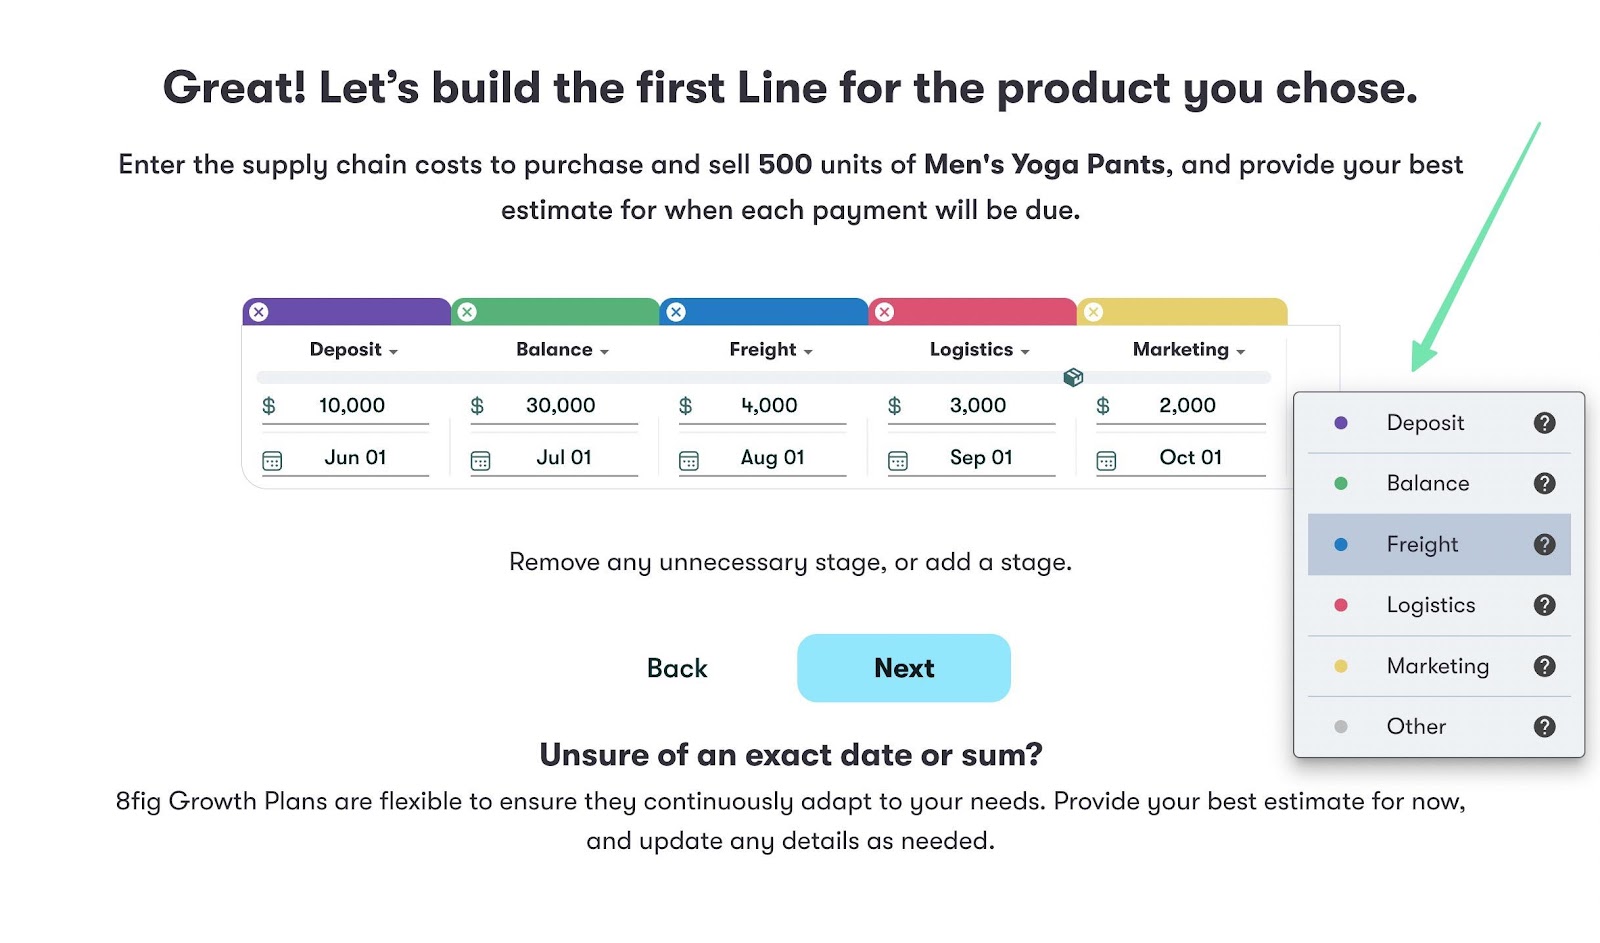Click the 10,000 Deposit amount field
This screenshot has width=1600, height=943.
click(352, 405)
